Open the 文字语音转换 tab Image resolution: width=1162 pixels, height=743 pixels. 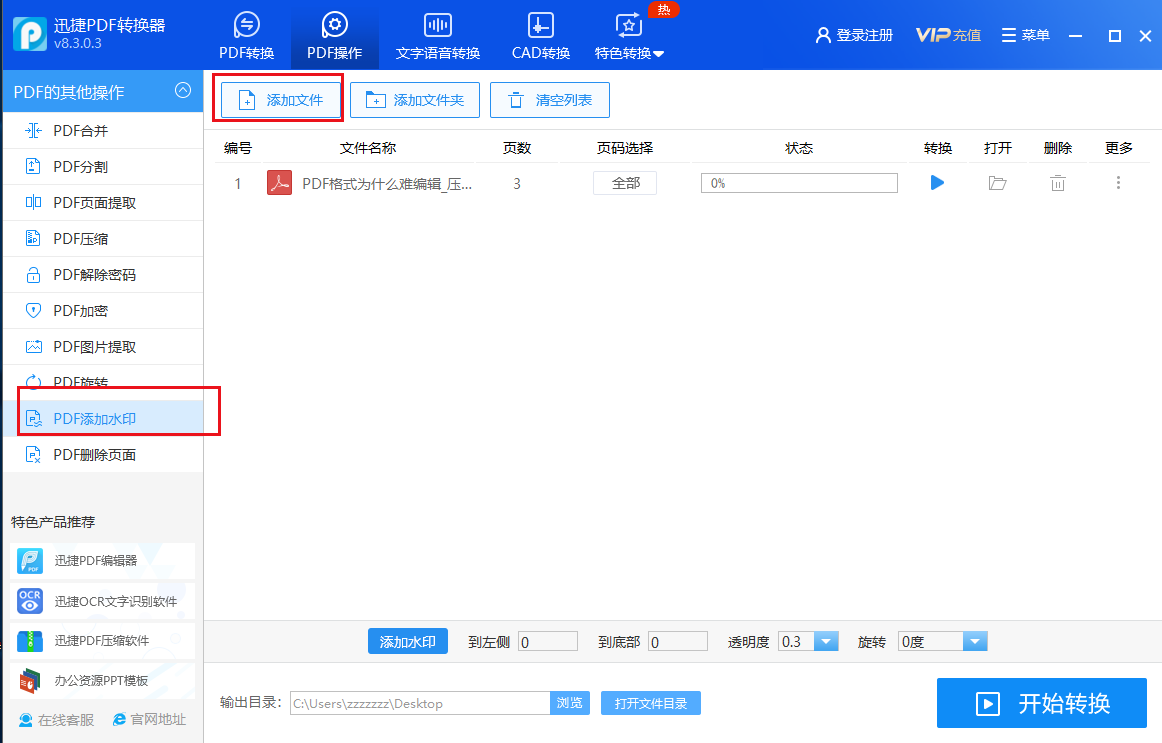(437, 36)
